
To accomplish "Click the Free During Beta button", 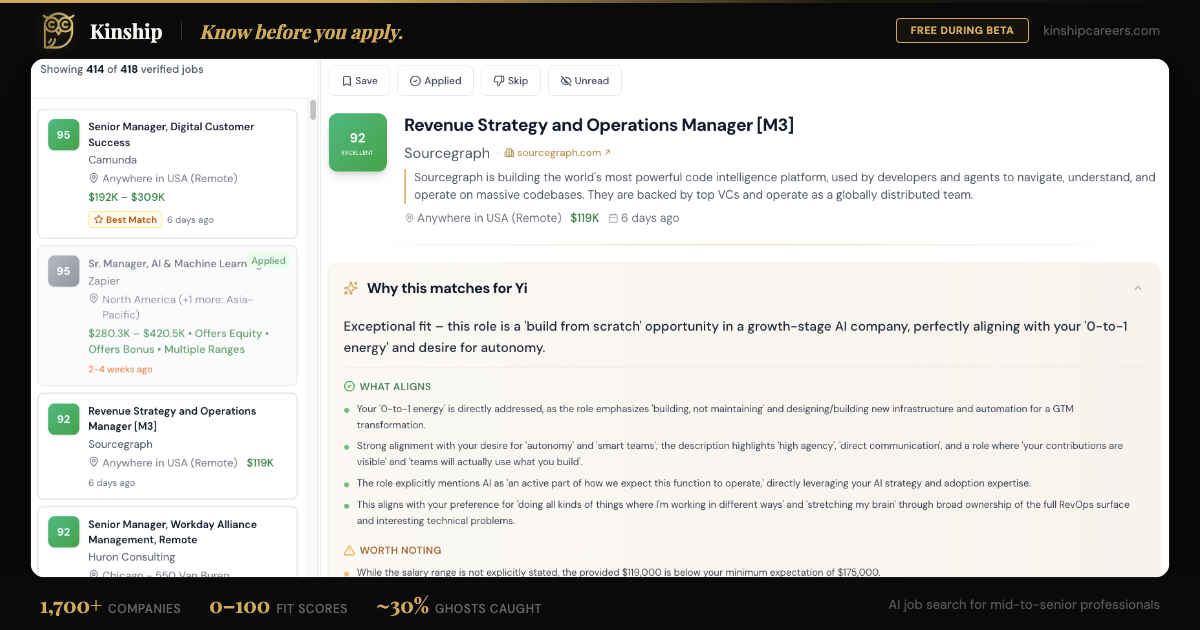I will (962, 31).
